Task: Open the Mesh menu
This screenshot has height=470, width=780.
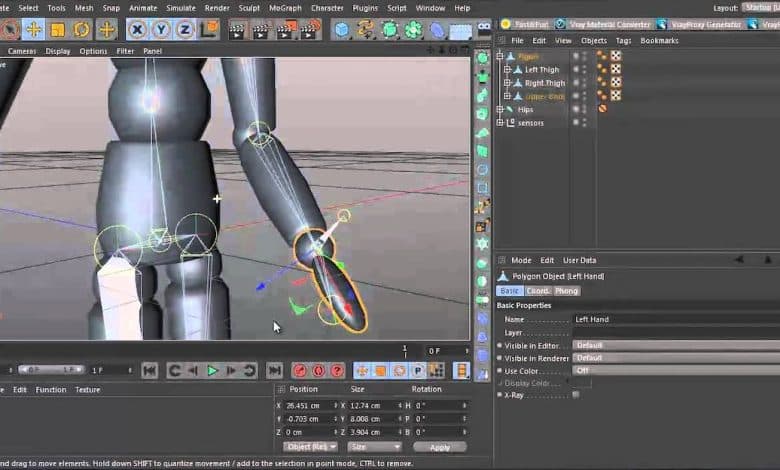Action: click(84, 8)
